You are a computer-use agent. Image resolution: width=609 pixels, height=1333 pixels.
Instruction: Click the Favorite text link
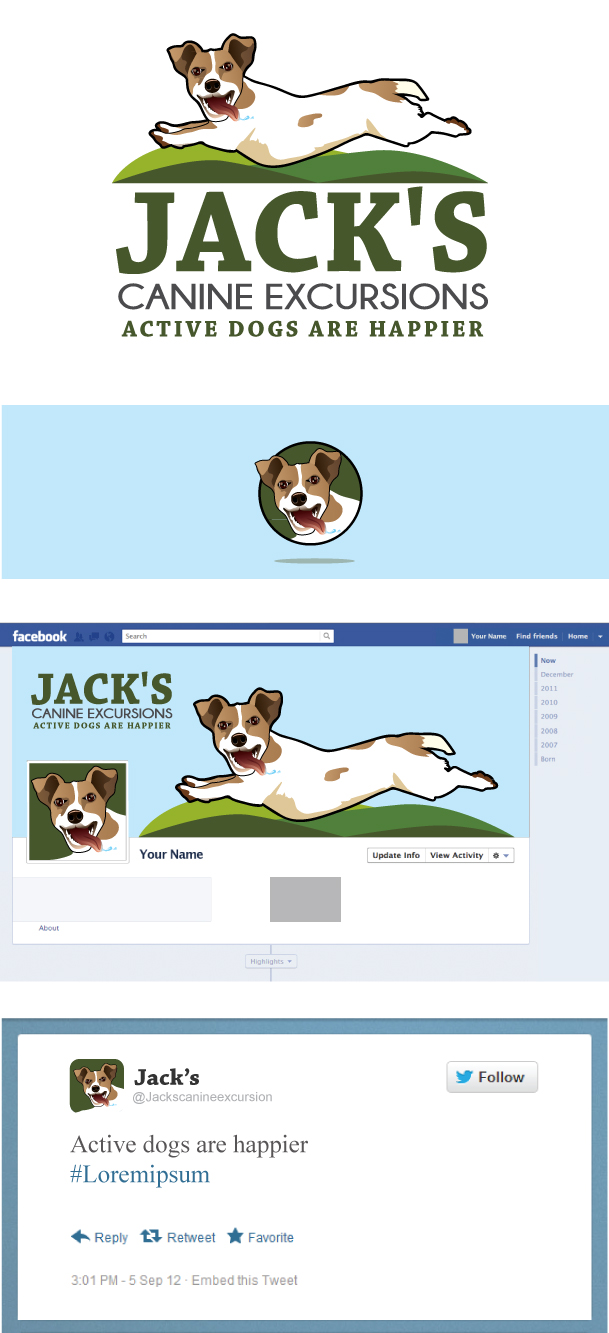[x=271, y=1238]
